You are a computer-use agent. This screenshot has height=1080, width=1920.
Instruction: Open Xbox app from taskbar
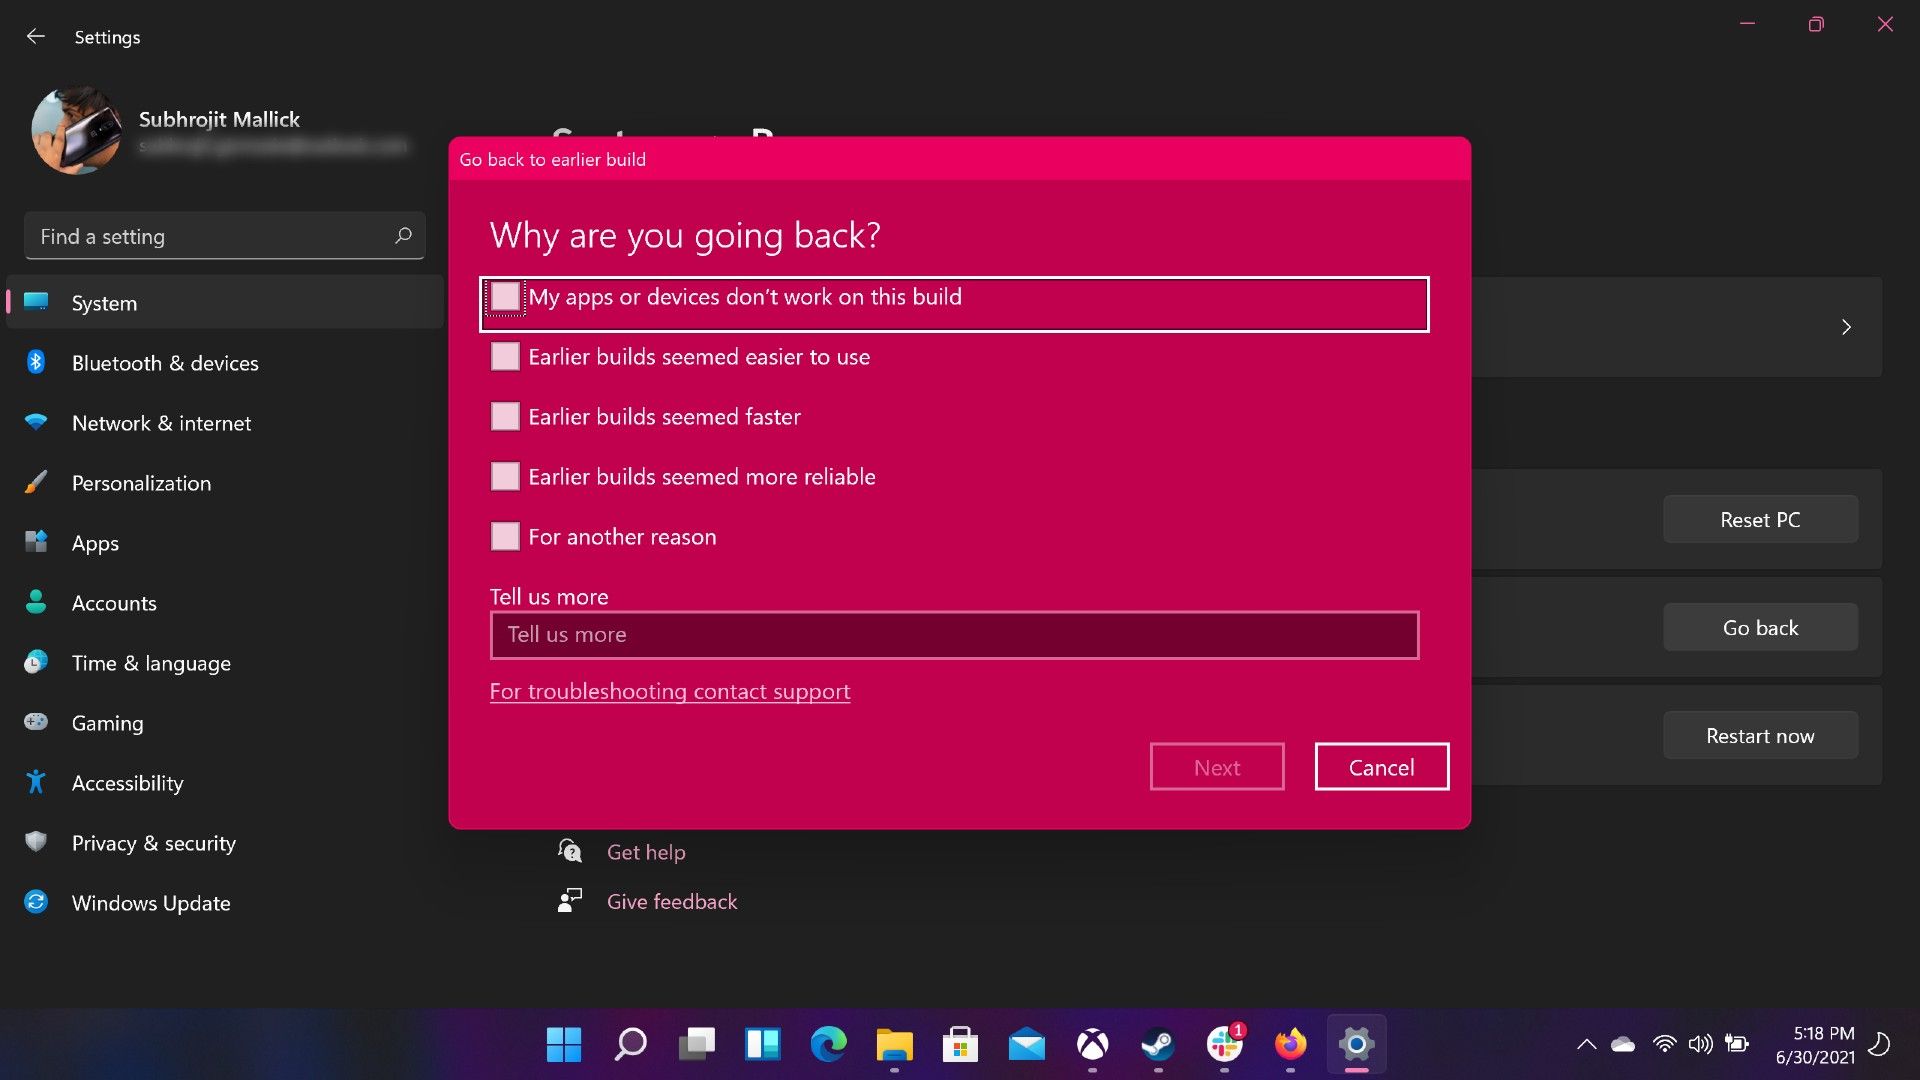pos(1092,1043)
